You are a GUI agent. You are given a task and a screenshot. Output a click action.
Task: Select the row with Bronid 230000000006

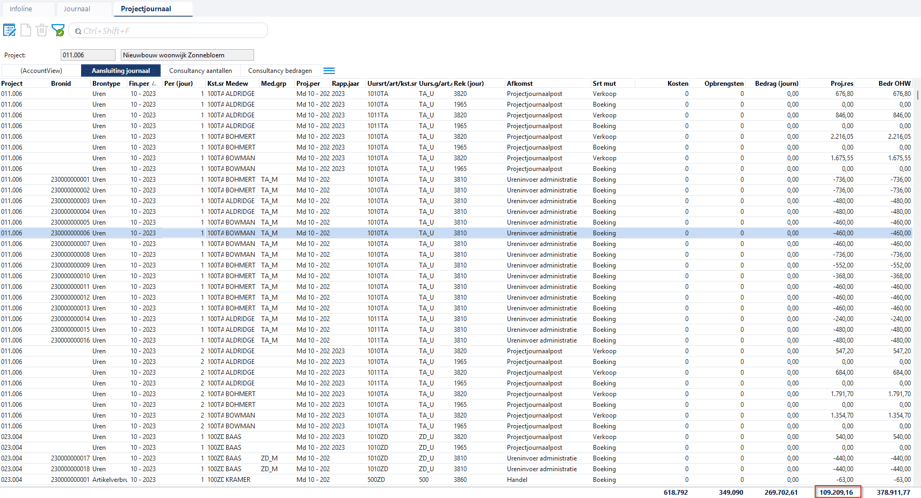point(456,233)
